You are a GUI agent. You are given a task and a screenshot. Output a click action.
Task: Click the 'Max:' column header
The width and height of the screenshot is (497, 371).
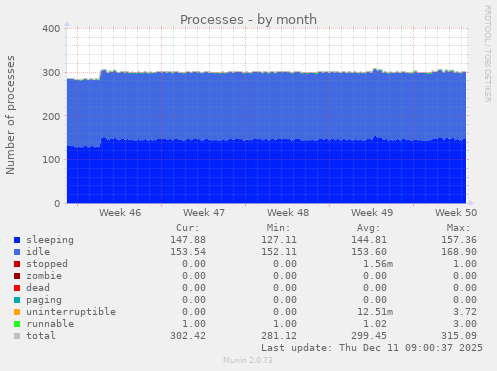(x=459, y=228)
